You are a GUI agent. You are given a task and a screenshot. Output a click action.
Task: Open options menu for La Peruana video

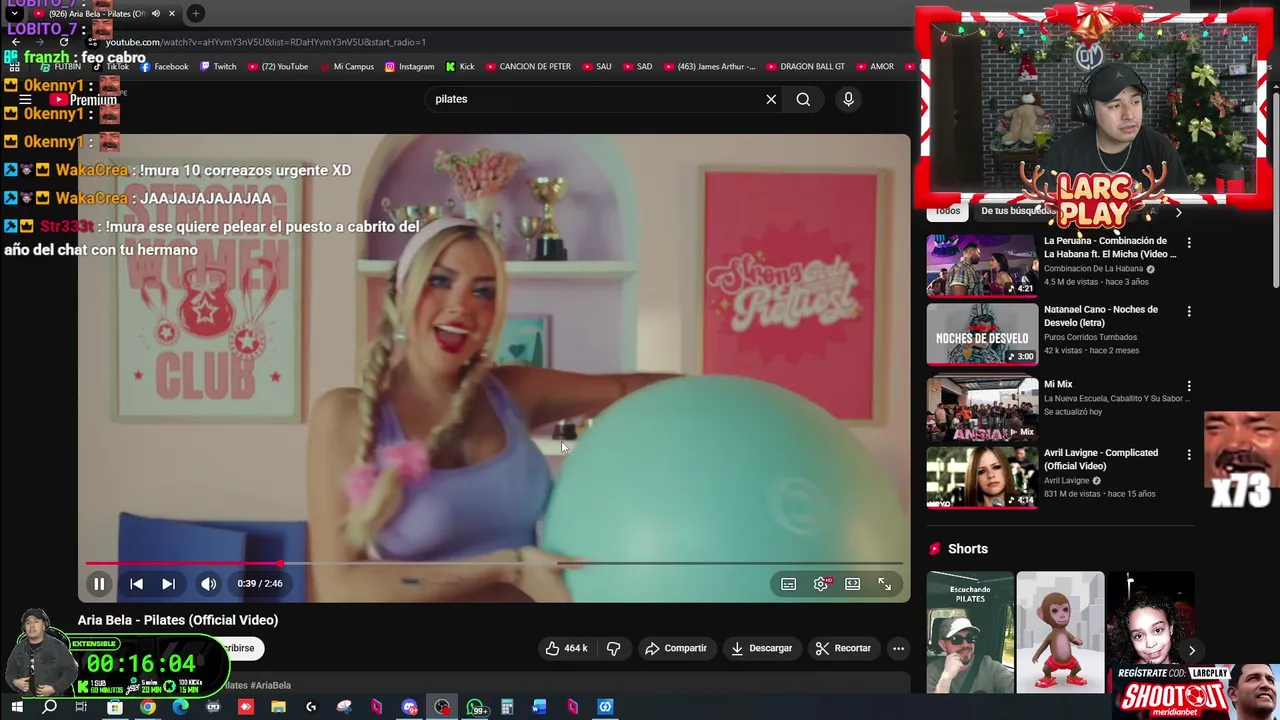tap(1189, 243)
